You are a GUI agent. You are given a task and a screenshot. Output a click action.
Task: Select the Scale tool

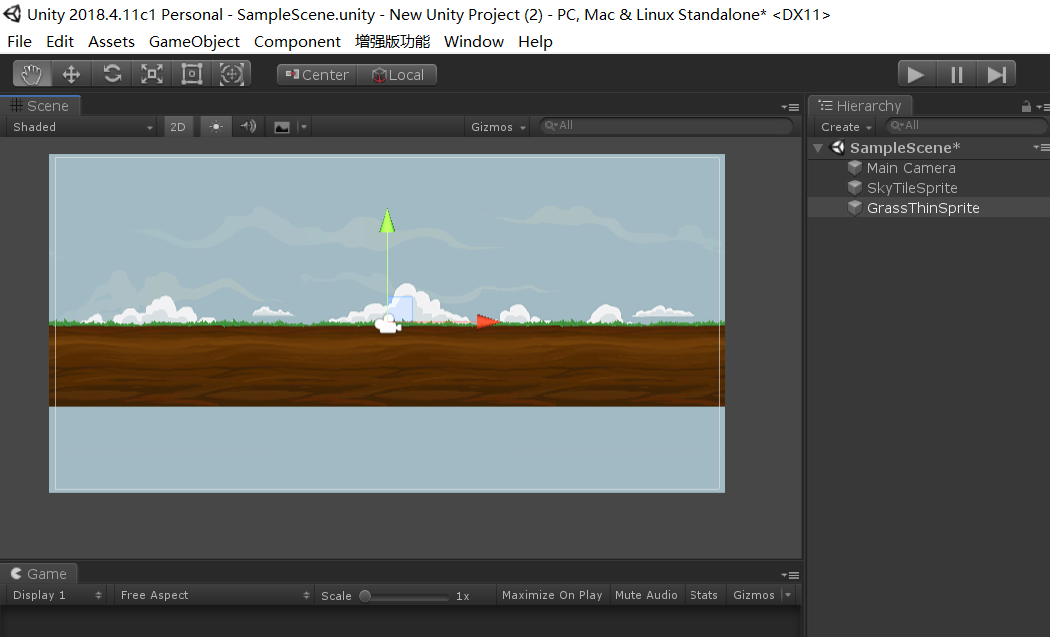pos(151,73)
